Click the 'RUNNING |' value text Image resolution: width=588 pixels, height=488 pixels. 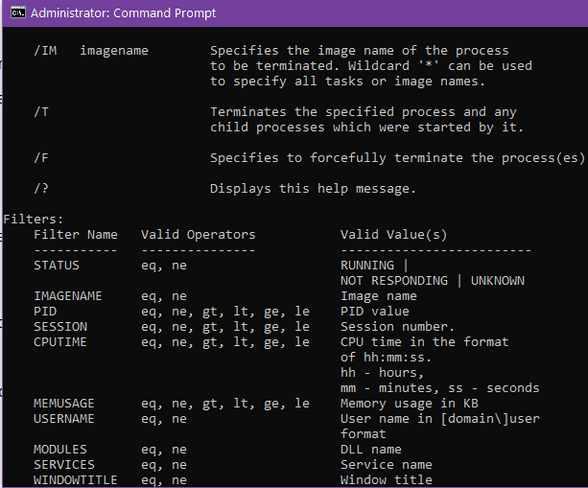point(374,265)
